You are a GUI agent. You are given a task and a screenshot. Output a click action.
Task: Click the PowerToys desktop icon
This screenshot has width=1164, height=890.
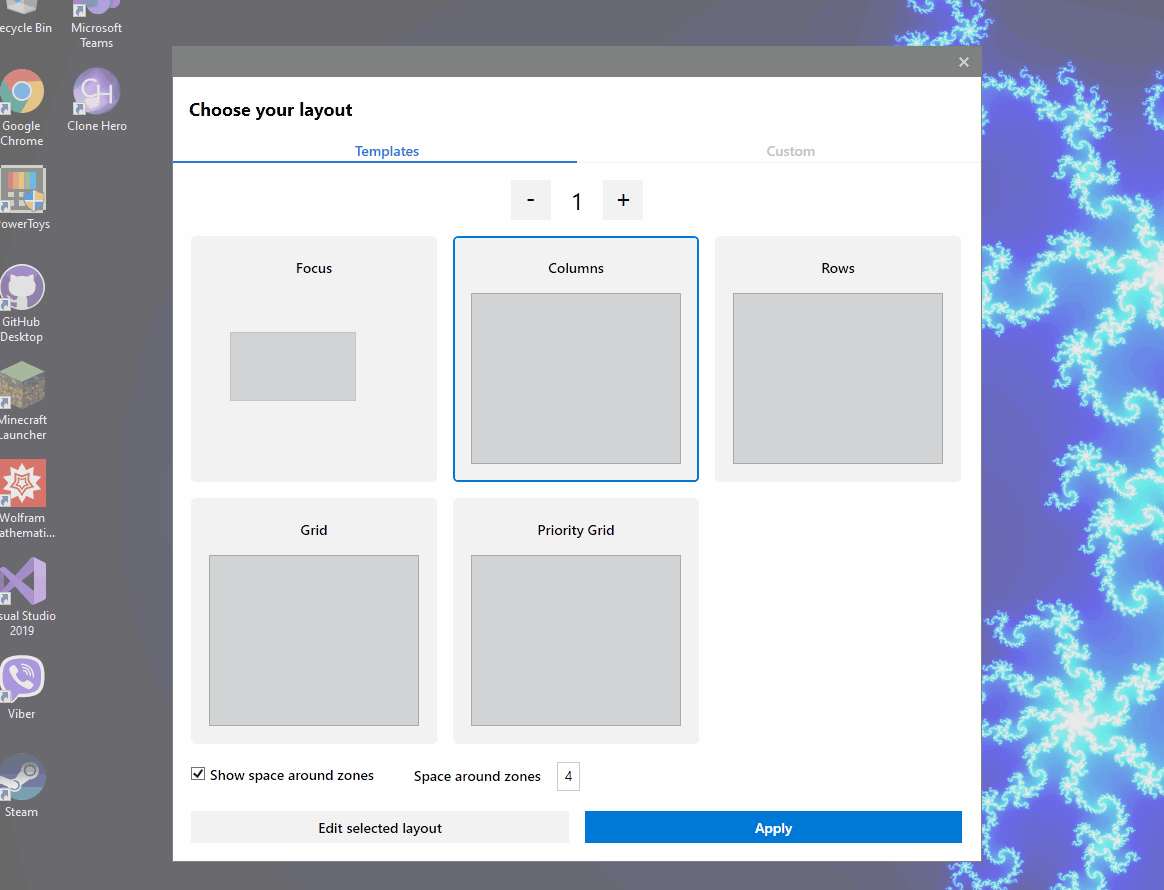point(22,192)
